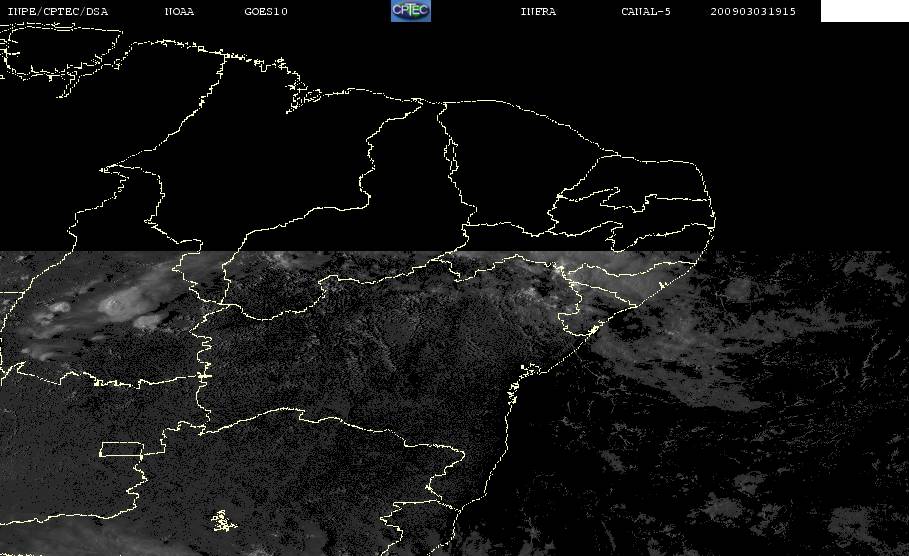Click the GOES10 satellite label

coord(266,11)
